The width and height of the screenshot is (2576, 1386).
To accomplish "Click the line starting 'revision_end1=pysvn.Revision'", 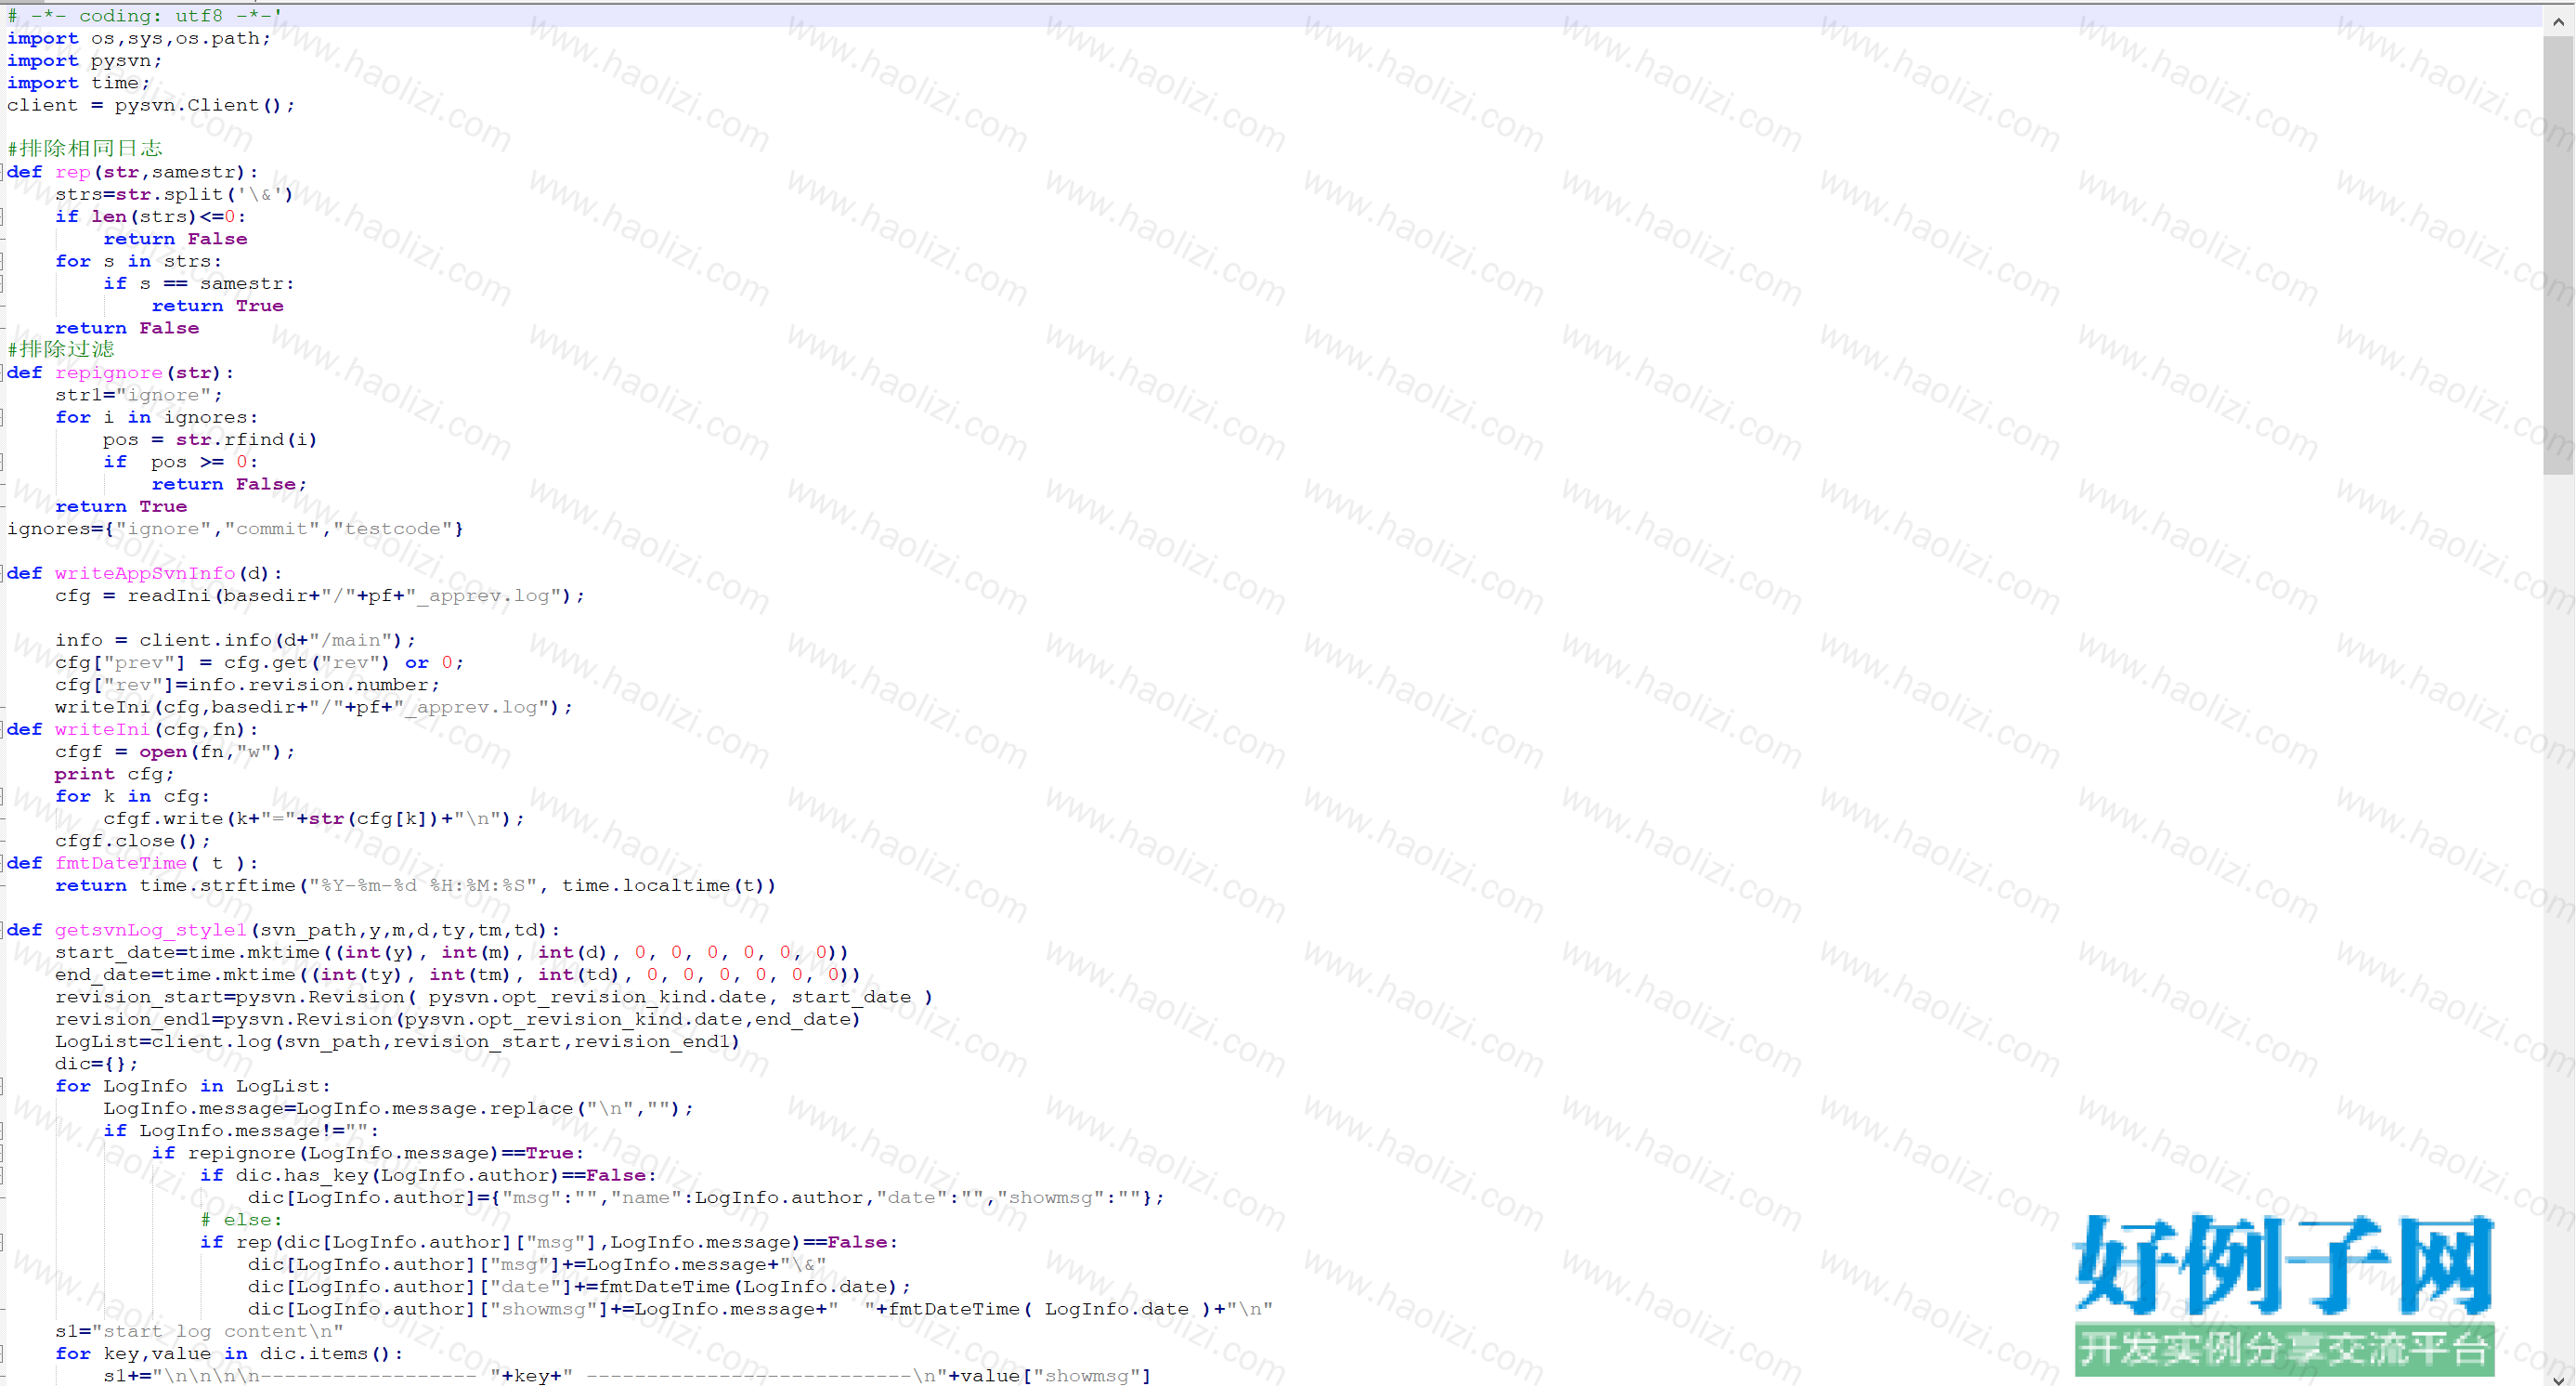I will click(x=457, y=1019).
